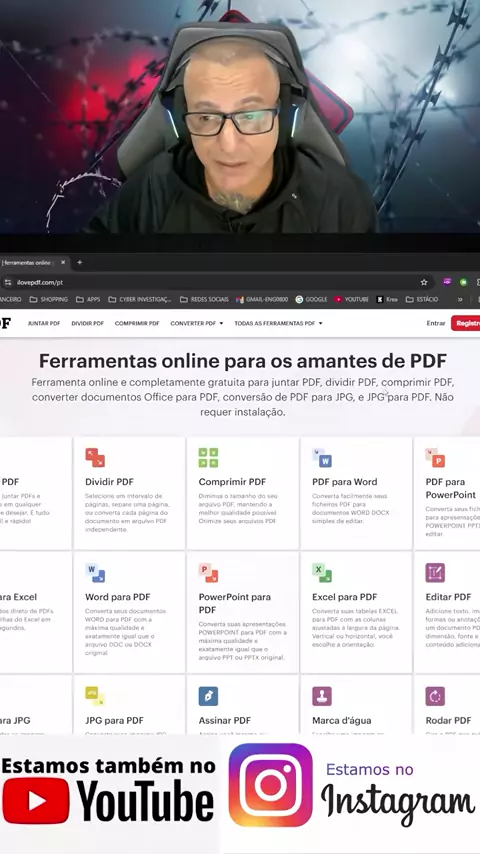Viewport: 480px width, 854px height.
Task: Select the Comprimir PDF green icon
Action: coord(208,458)
